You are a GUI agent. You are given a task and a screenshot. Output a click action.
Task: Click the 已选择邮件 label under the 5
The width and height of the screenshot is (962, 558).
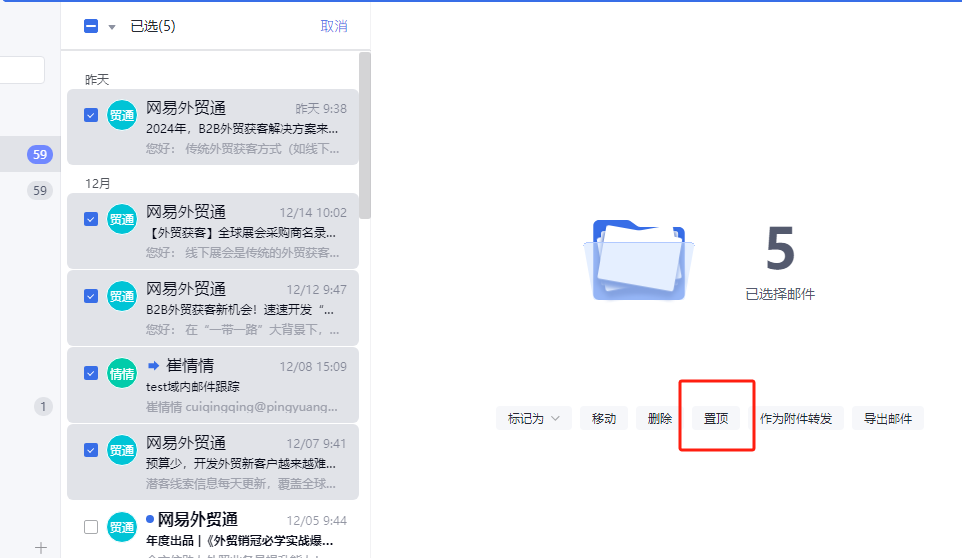[780, 294]
